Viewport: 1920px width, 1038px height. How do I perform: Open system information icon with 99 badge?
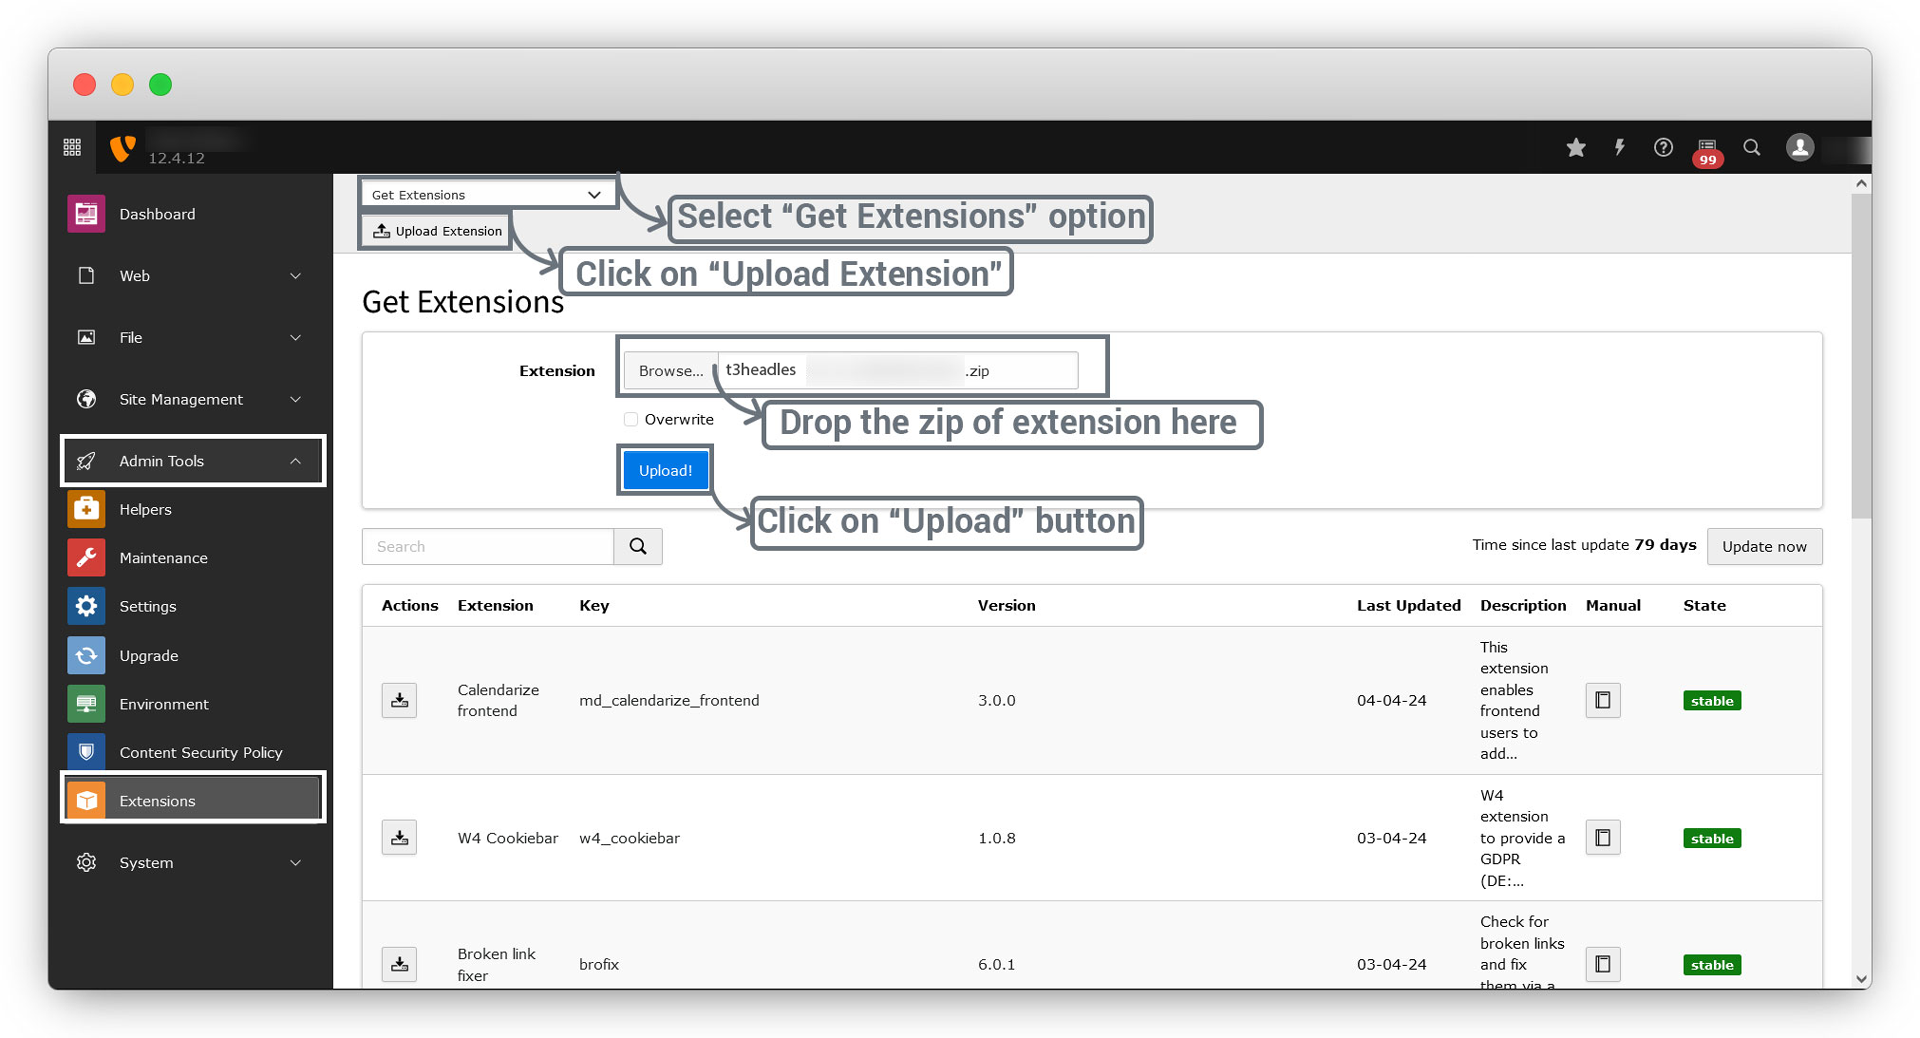pos(1707,149)
